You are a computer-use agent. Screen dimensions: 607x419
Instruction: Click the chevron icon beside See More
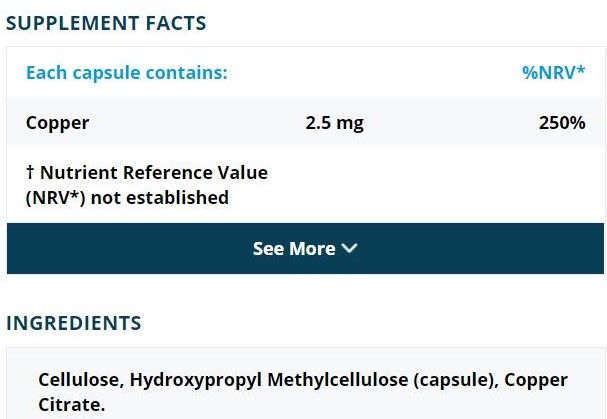[349, 249]
